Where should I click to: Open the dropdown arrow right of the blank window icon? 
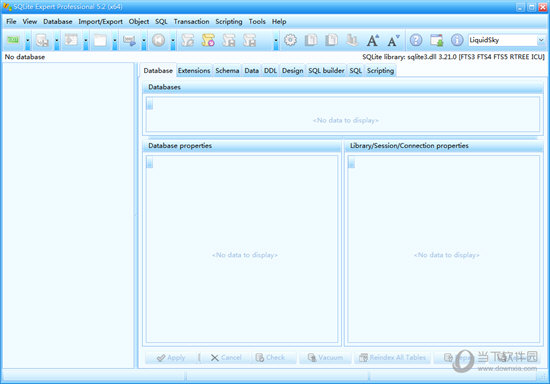click(115, 41)
